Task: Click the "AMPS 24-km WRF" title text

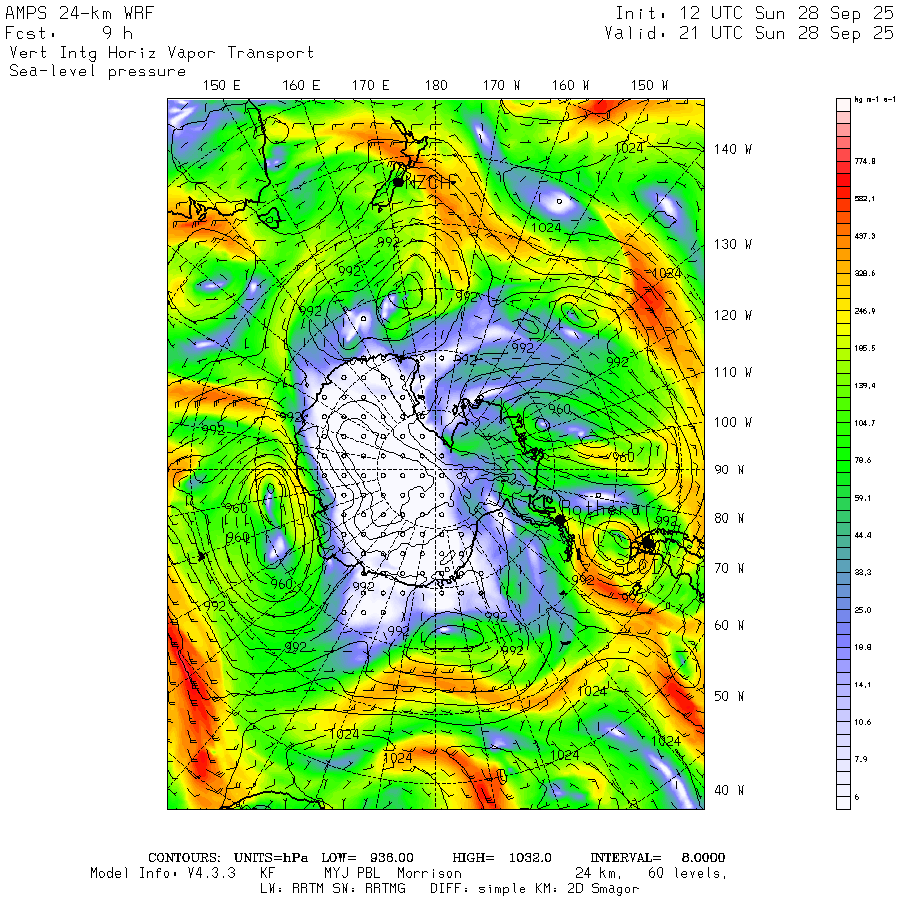Action: [80, 13]
